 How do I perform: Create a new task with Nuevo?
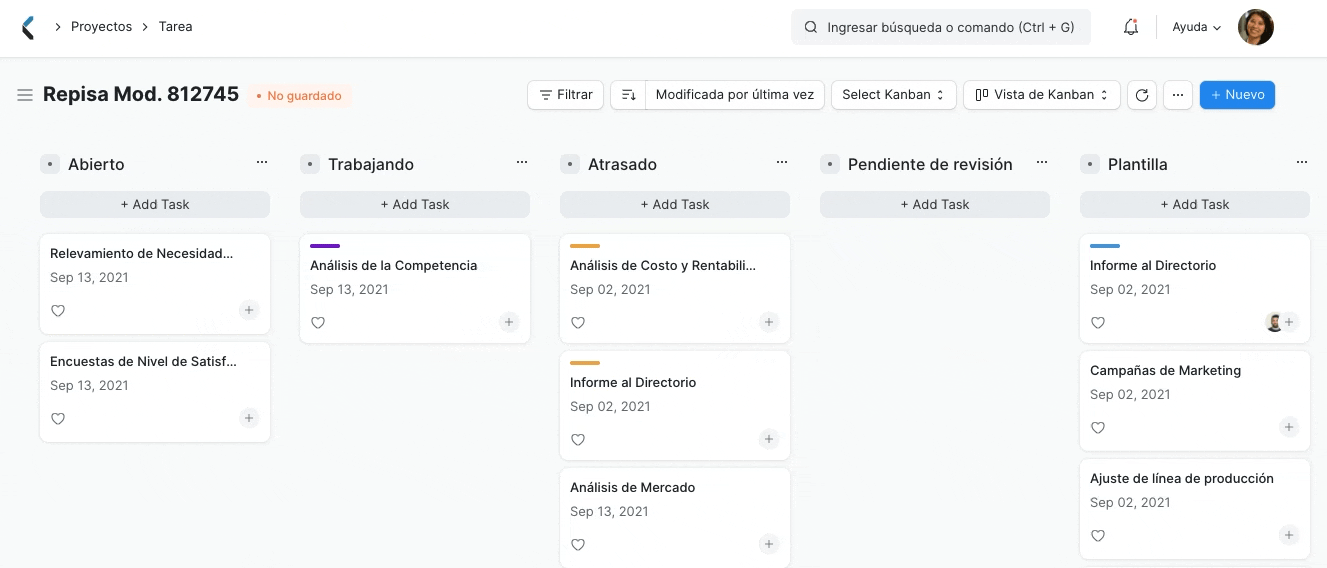click(x=1237, y=95)
